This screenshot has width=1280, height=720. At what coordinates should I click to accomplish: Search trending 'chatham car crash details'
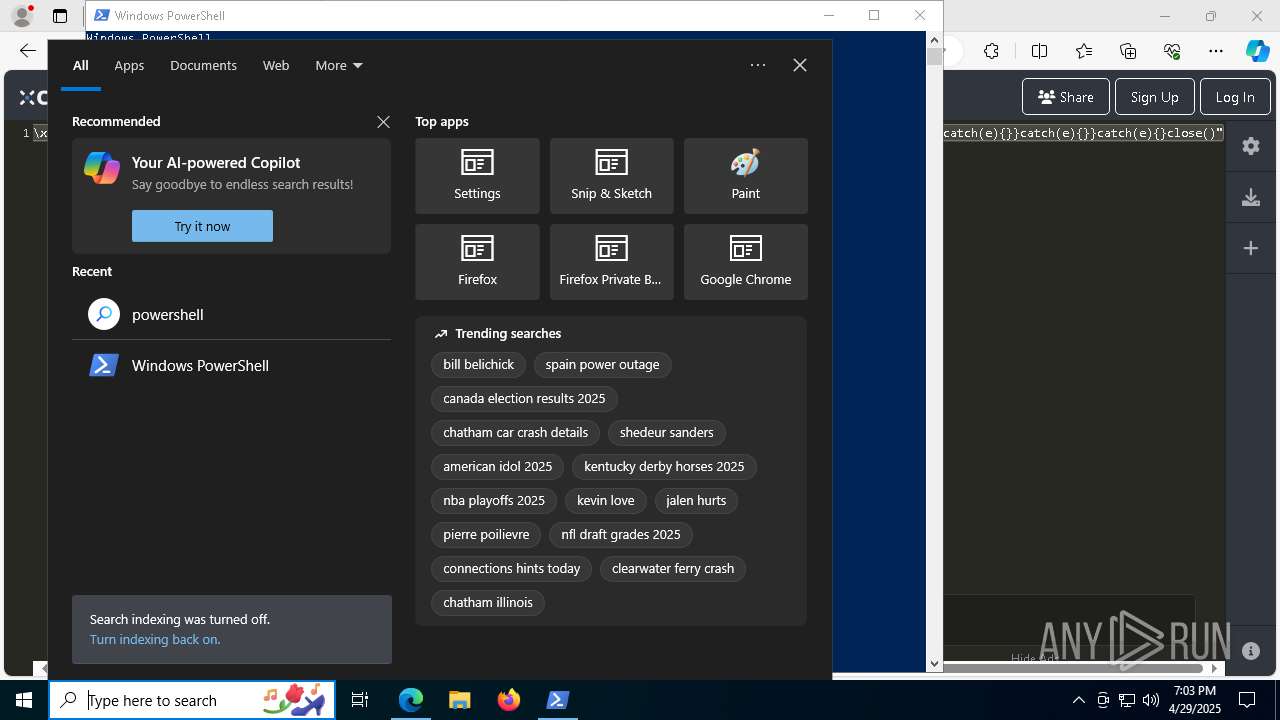point(515,433)
